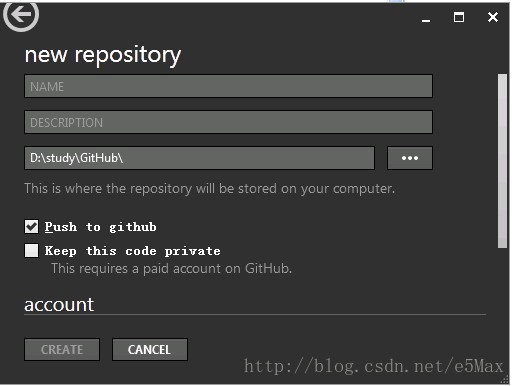Enable Keep this code private checkbox
This screenshot has height=386, width=515.
pos(31,251)
